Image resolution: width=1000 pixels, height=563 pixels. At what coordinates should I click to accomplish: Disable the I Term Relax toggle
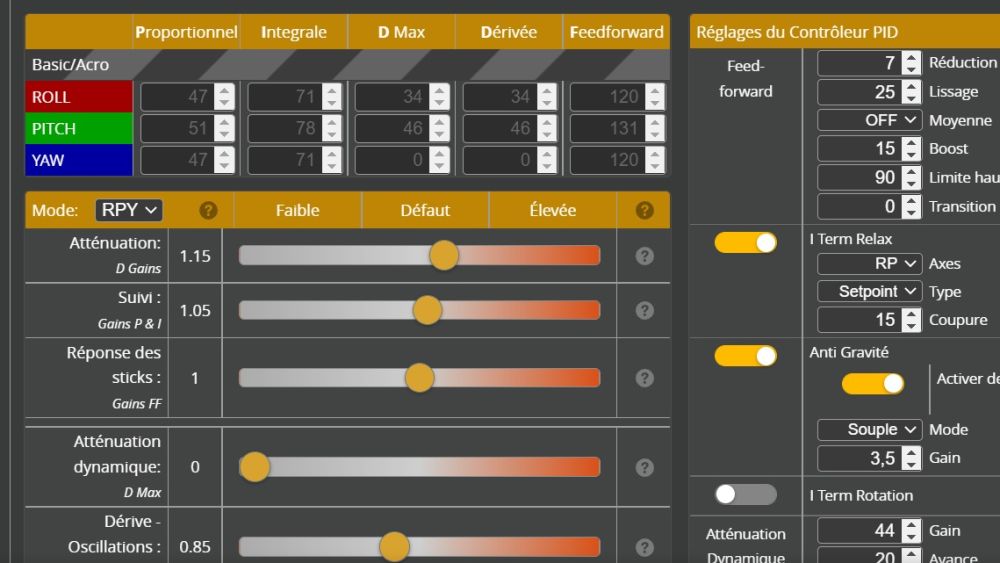click(x=745, y=242)
